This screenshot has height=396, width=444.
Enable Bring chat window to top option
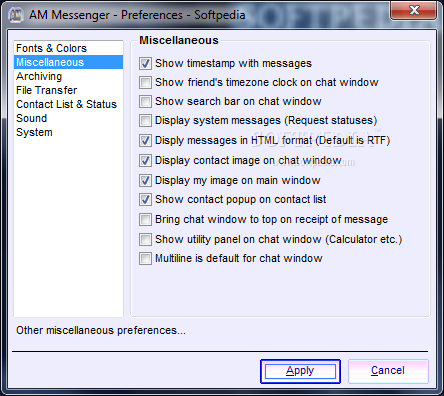pos(145,219)
